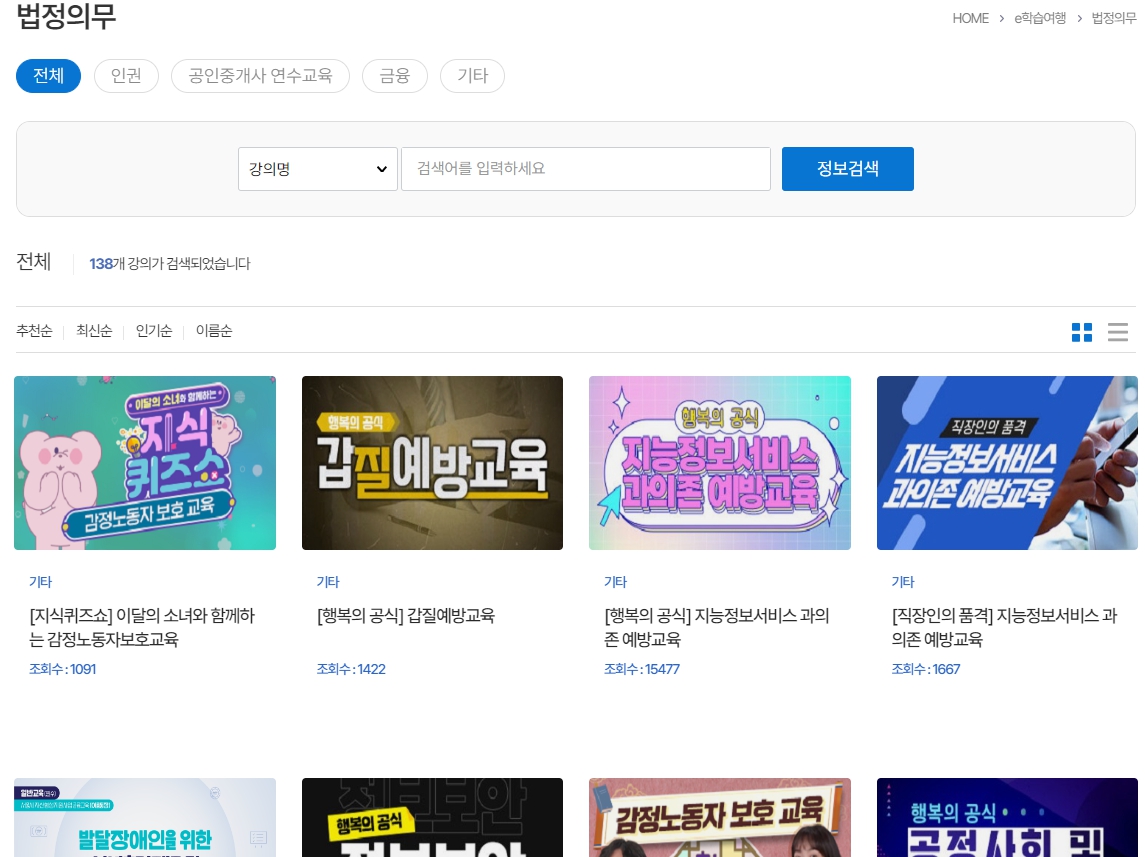Click view count 조회수:1667

pos(925,669)
